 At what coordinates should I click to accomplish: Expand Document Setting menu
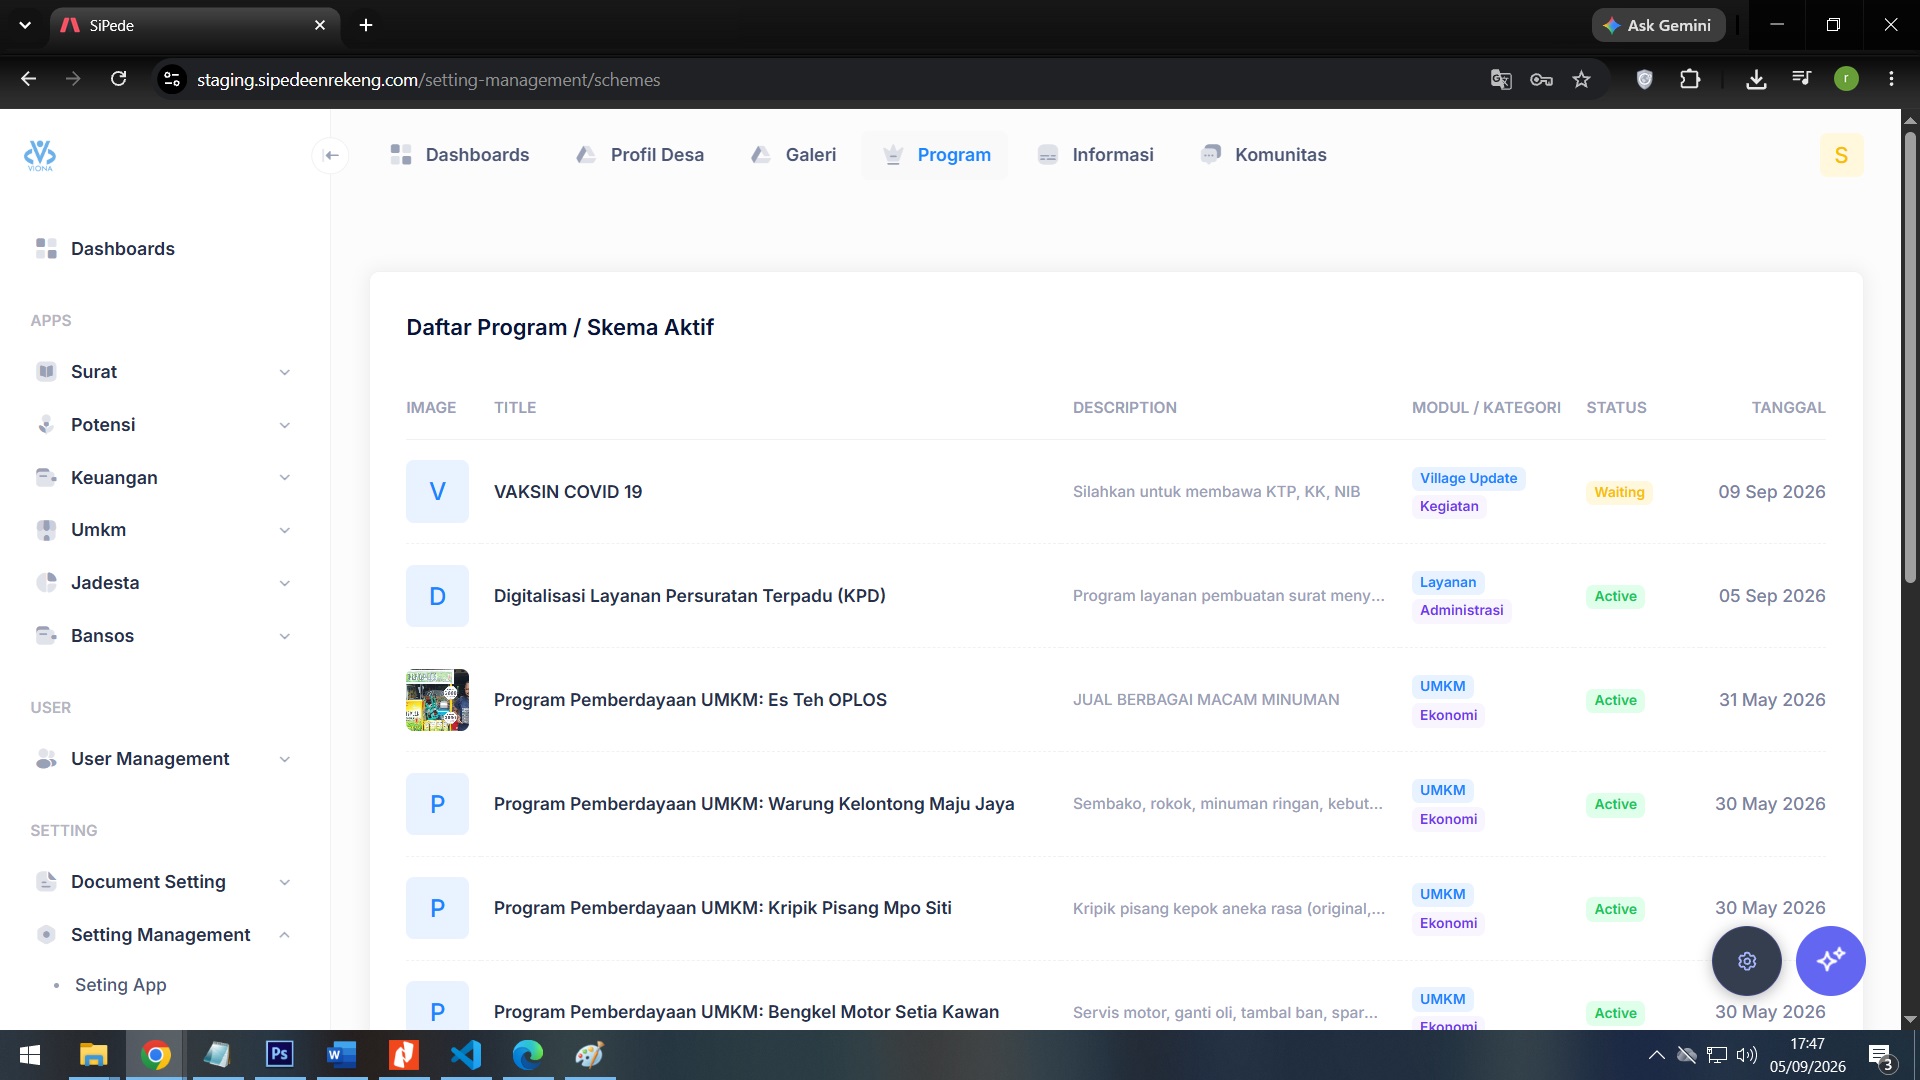pos(163,882)
